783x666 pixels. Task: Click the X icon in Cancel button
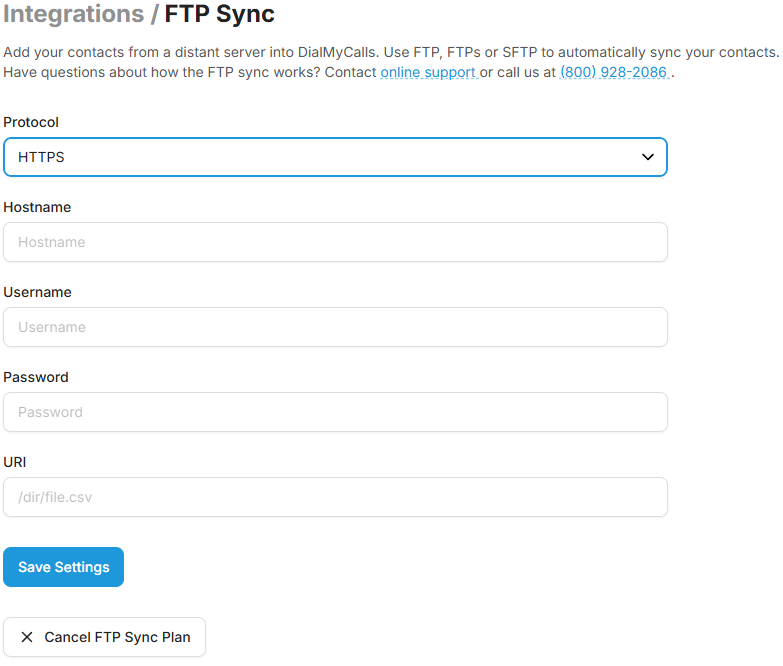(26, 637)
